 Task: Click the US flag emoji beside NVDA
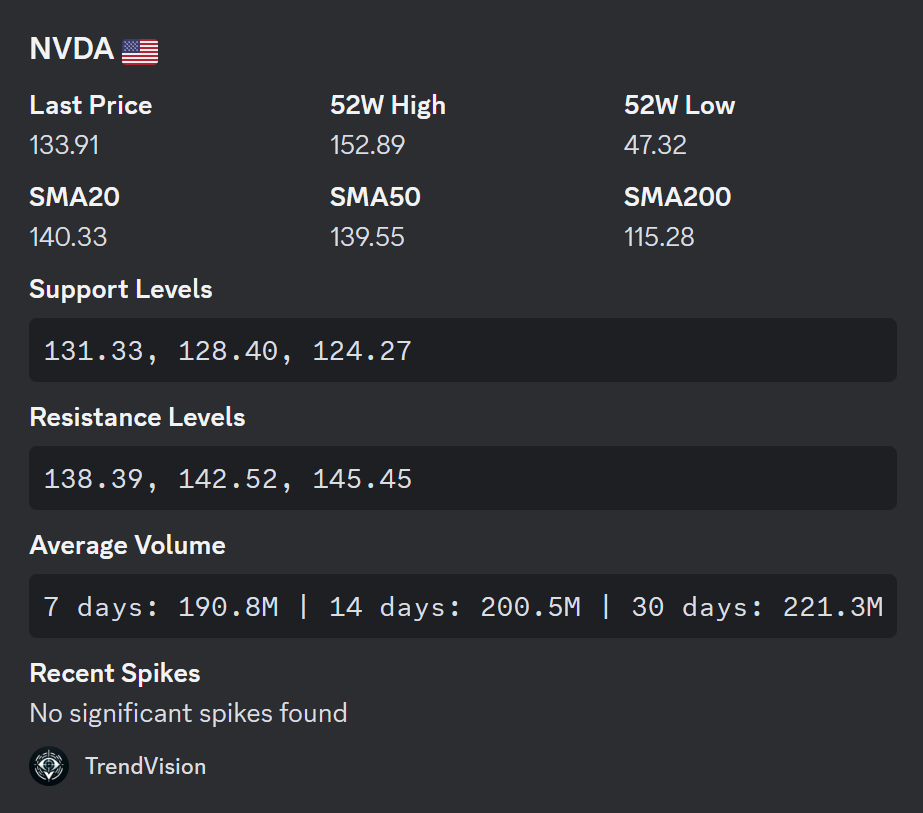click(x=140, y=51)
